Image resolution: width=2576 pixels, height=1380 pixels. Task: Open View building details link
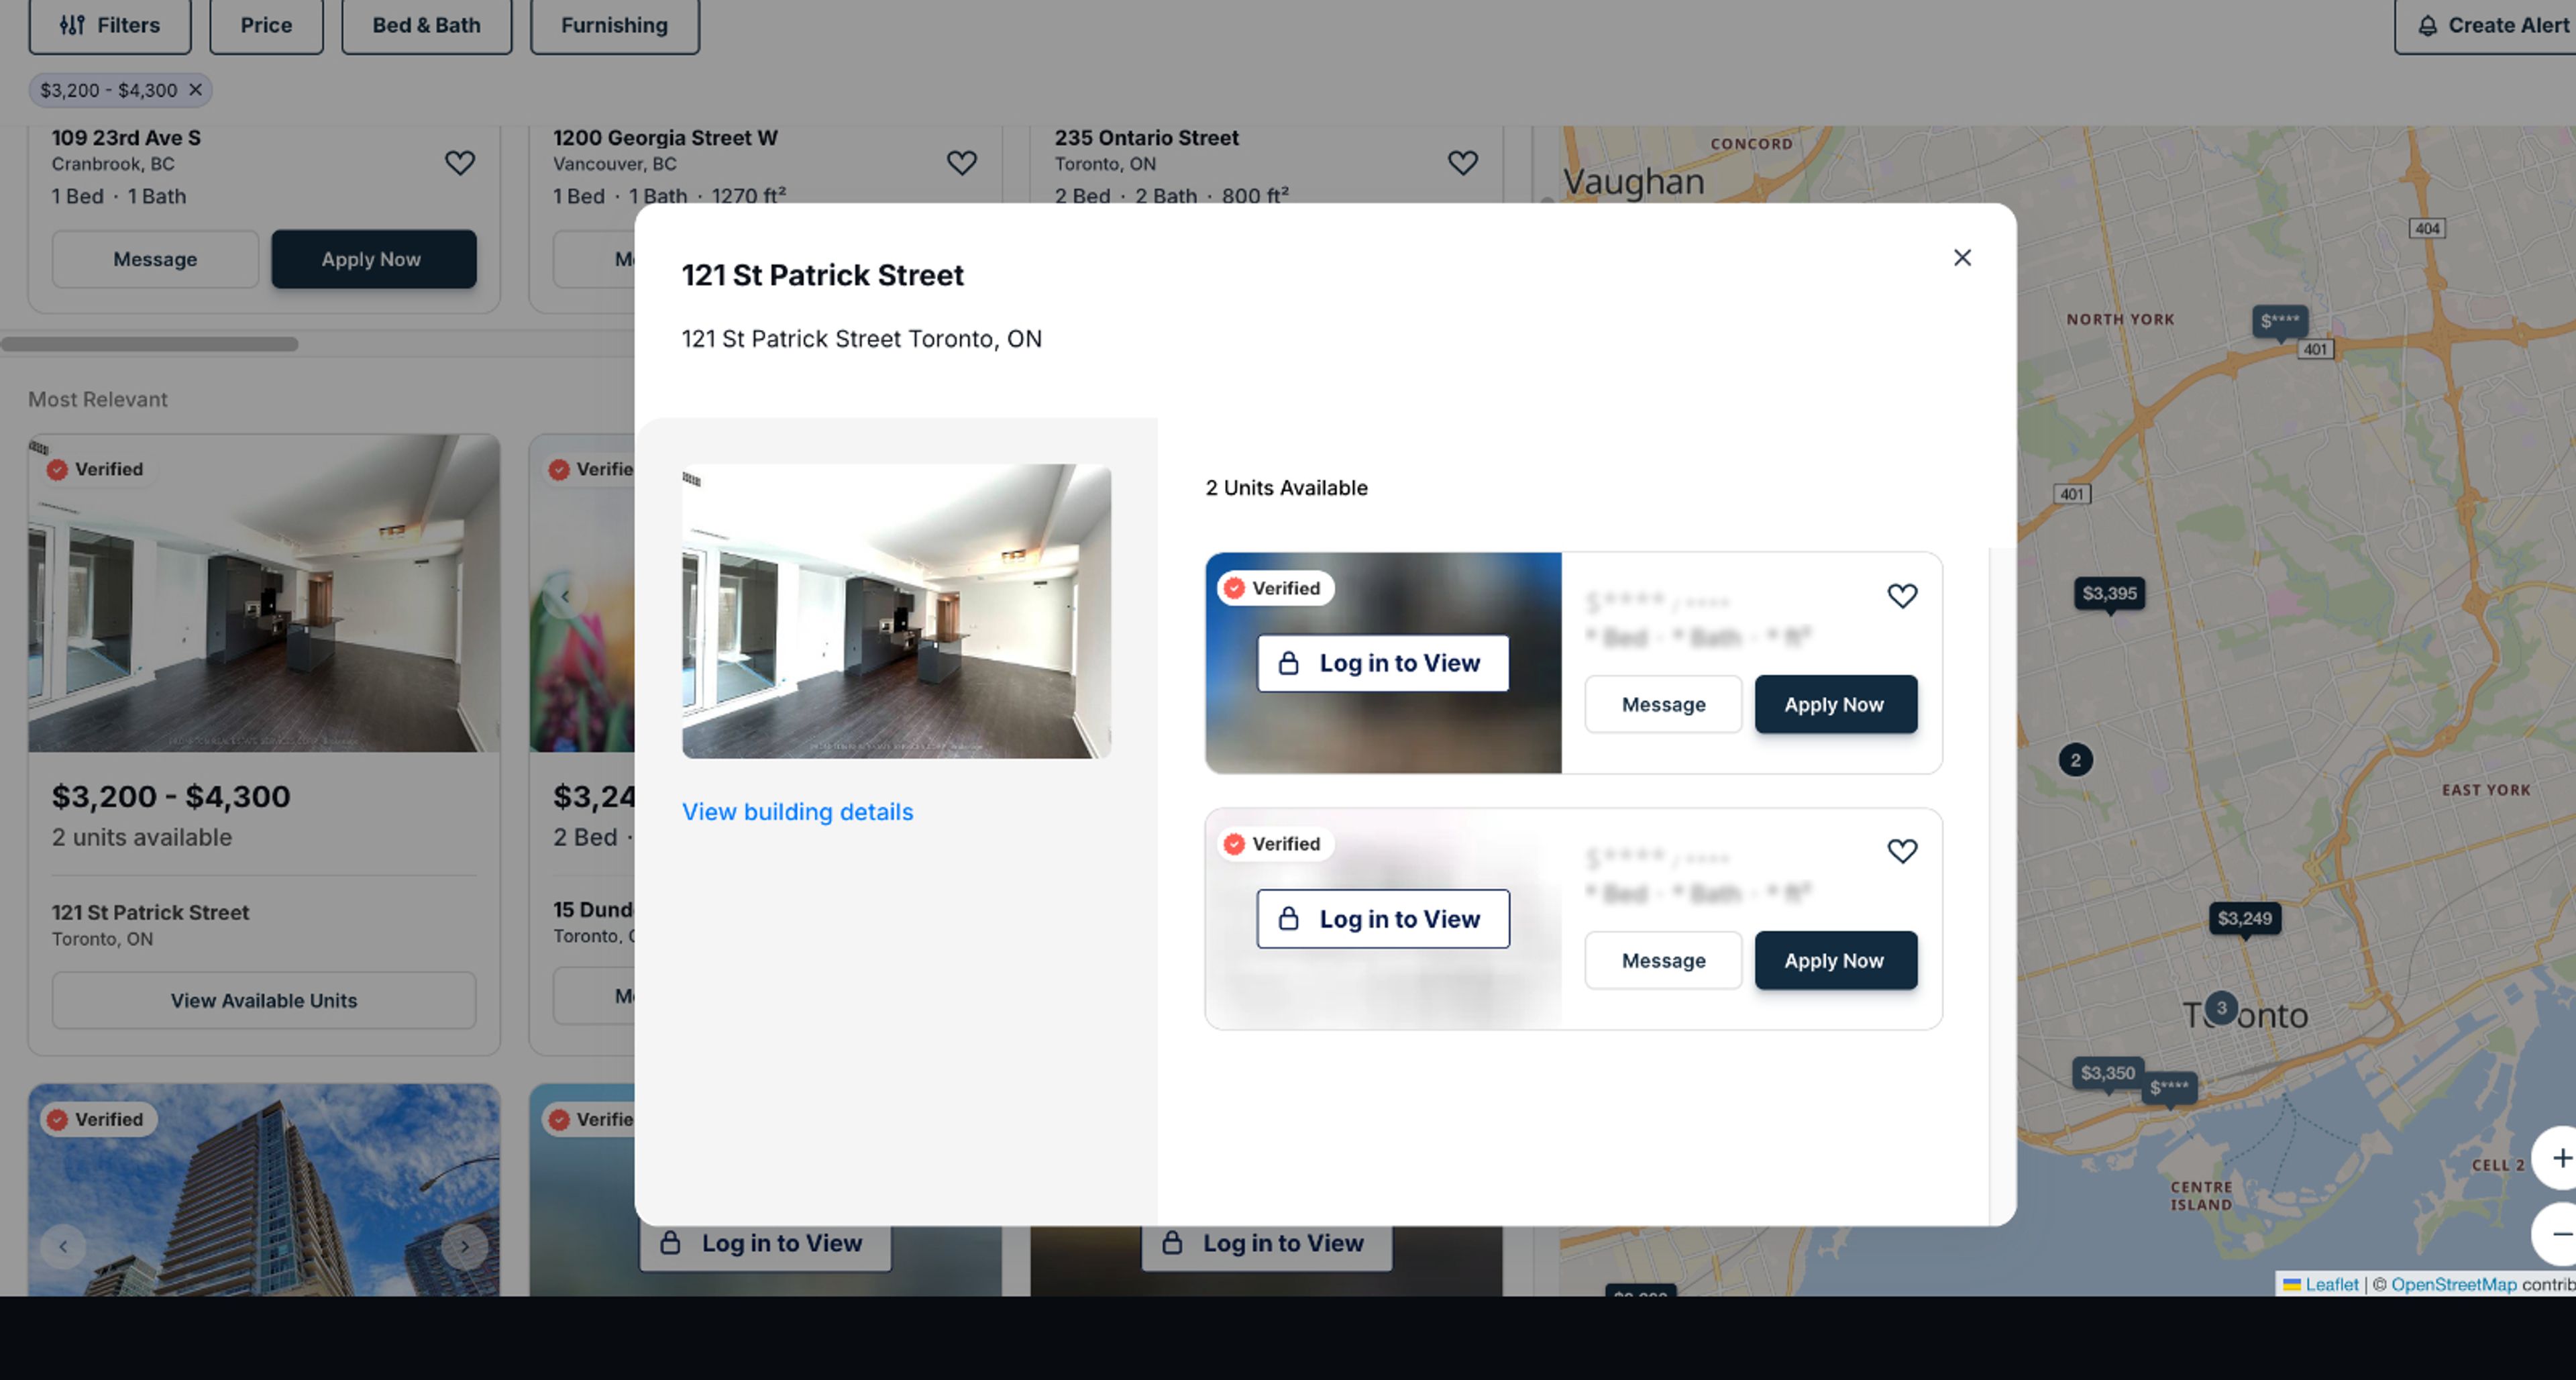(x=797, y=812)
